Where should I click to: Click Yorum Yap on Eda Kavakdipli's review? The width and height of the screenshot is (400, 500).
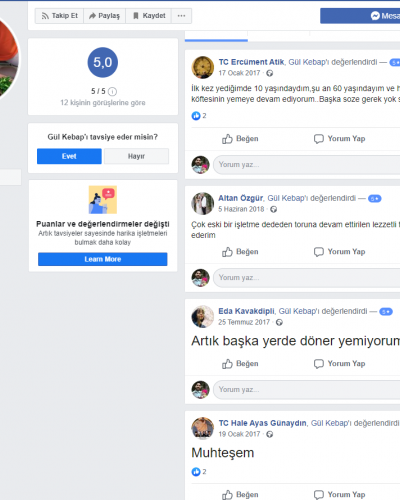click(x=340, y=364)
